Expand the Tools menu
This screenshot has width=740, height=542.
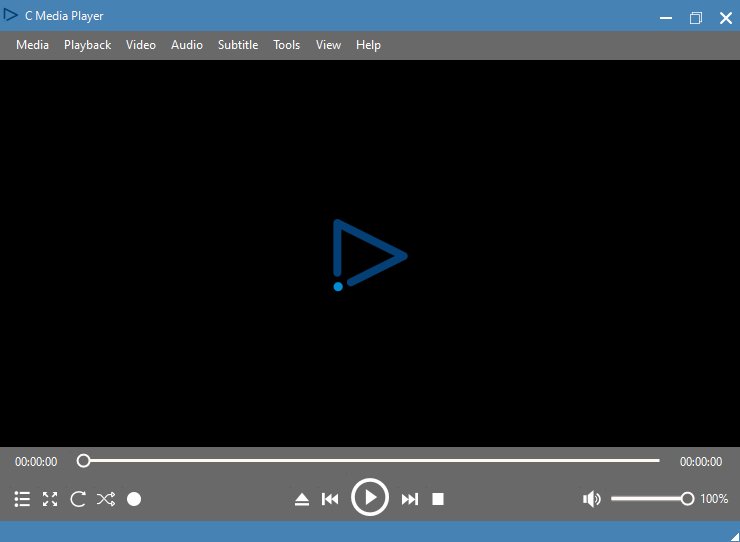point(287,45)
